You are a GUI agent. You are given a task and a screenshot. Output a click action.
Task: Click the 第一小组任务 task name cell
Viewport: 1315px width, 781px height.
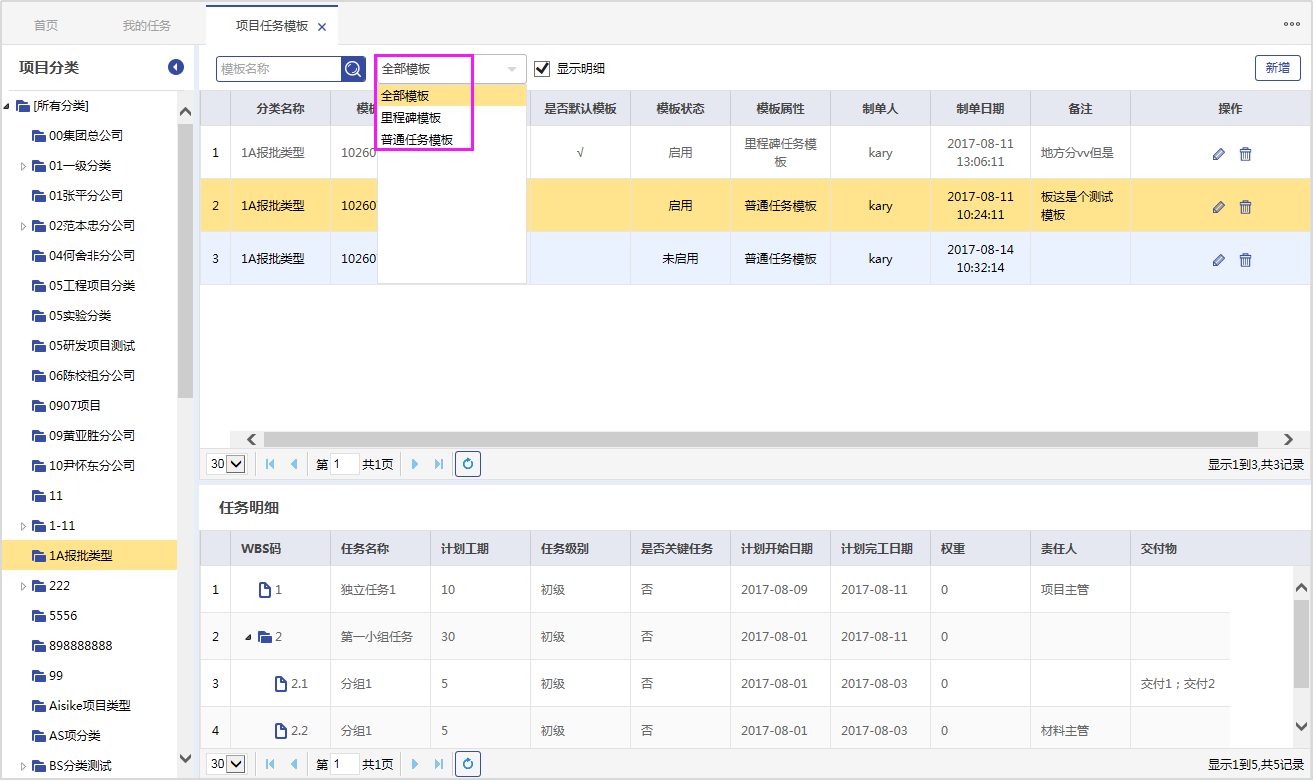[380, 637]
